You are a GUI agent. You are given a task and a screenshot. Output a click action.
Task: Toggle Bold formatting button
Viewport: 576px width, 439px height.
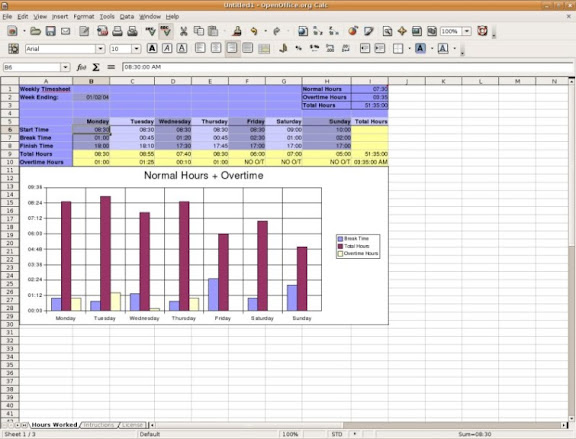(x=152, y=48)
